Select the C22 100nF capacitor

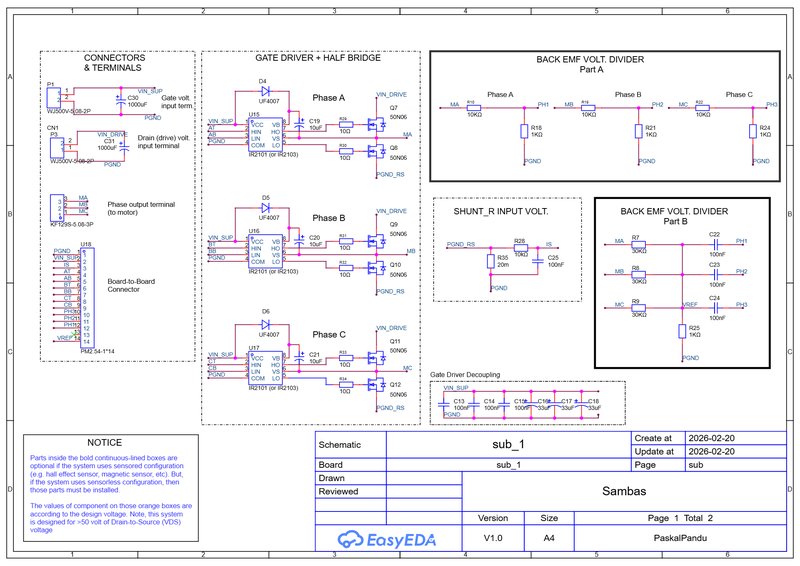(716, 244)
